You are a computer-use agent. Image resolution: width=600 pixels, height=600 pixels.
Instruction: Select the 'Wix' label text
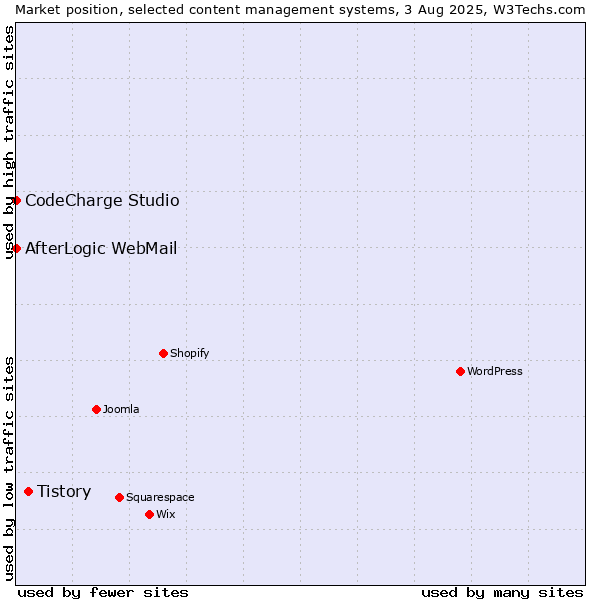[x=166, y=515]
